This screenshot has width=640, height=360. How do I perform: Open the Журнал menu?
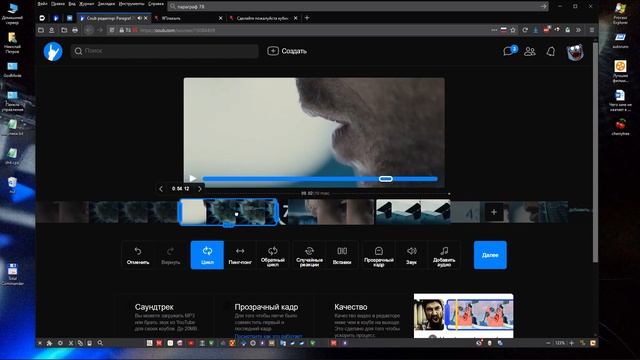coord(87,4)
